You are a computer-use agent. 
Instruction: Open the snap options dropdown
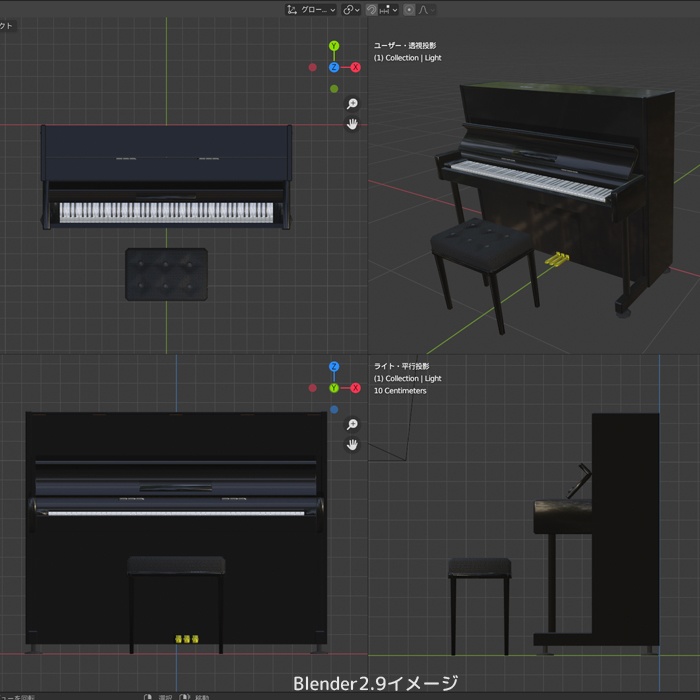pos(388,10)
